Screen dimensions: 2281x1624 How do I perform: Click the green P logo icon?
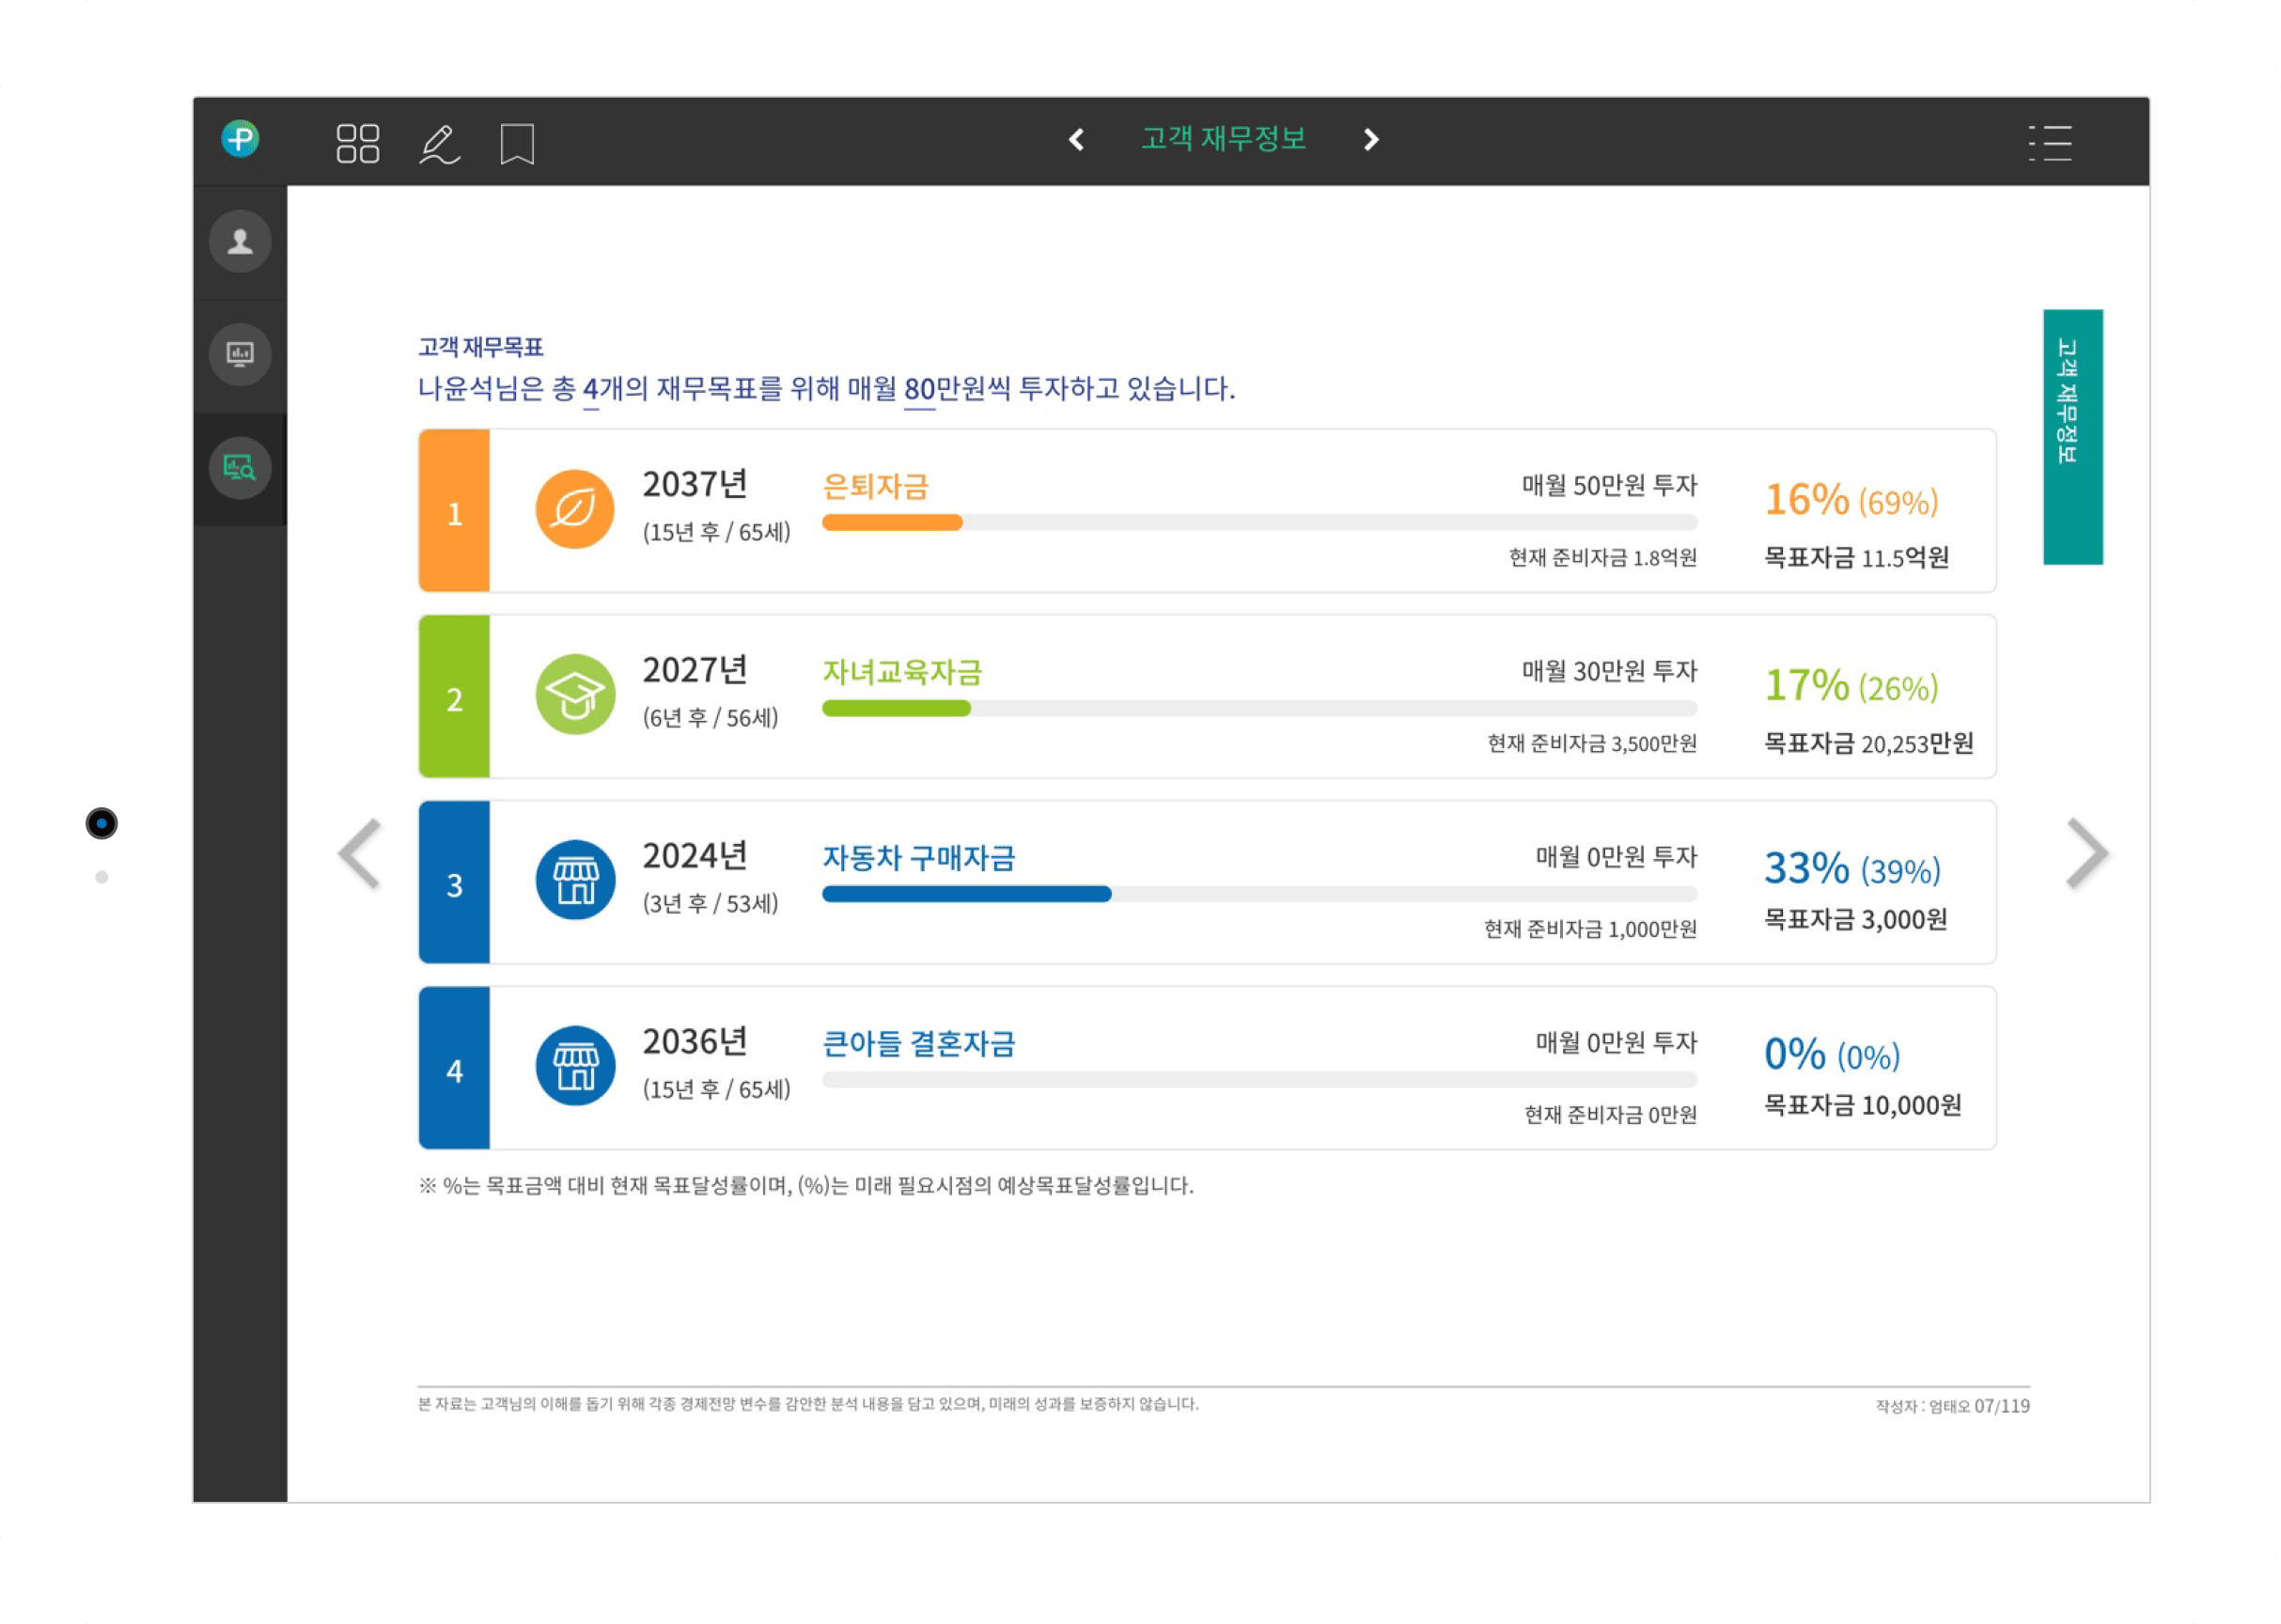pos(240,139)
